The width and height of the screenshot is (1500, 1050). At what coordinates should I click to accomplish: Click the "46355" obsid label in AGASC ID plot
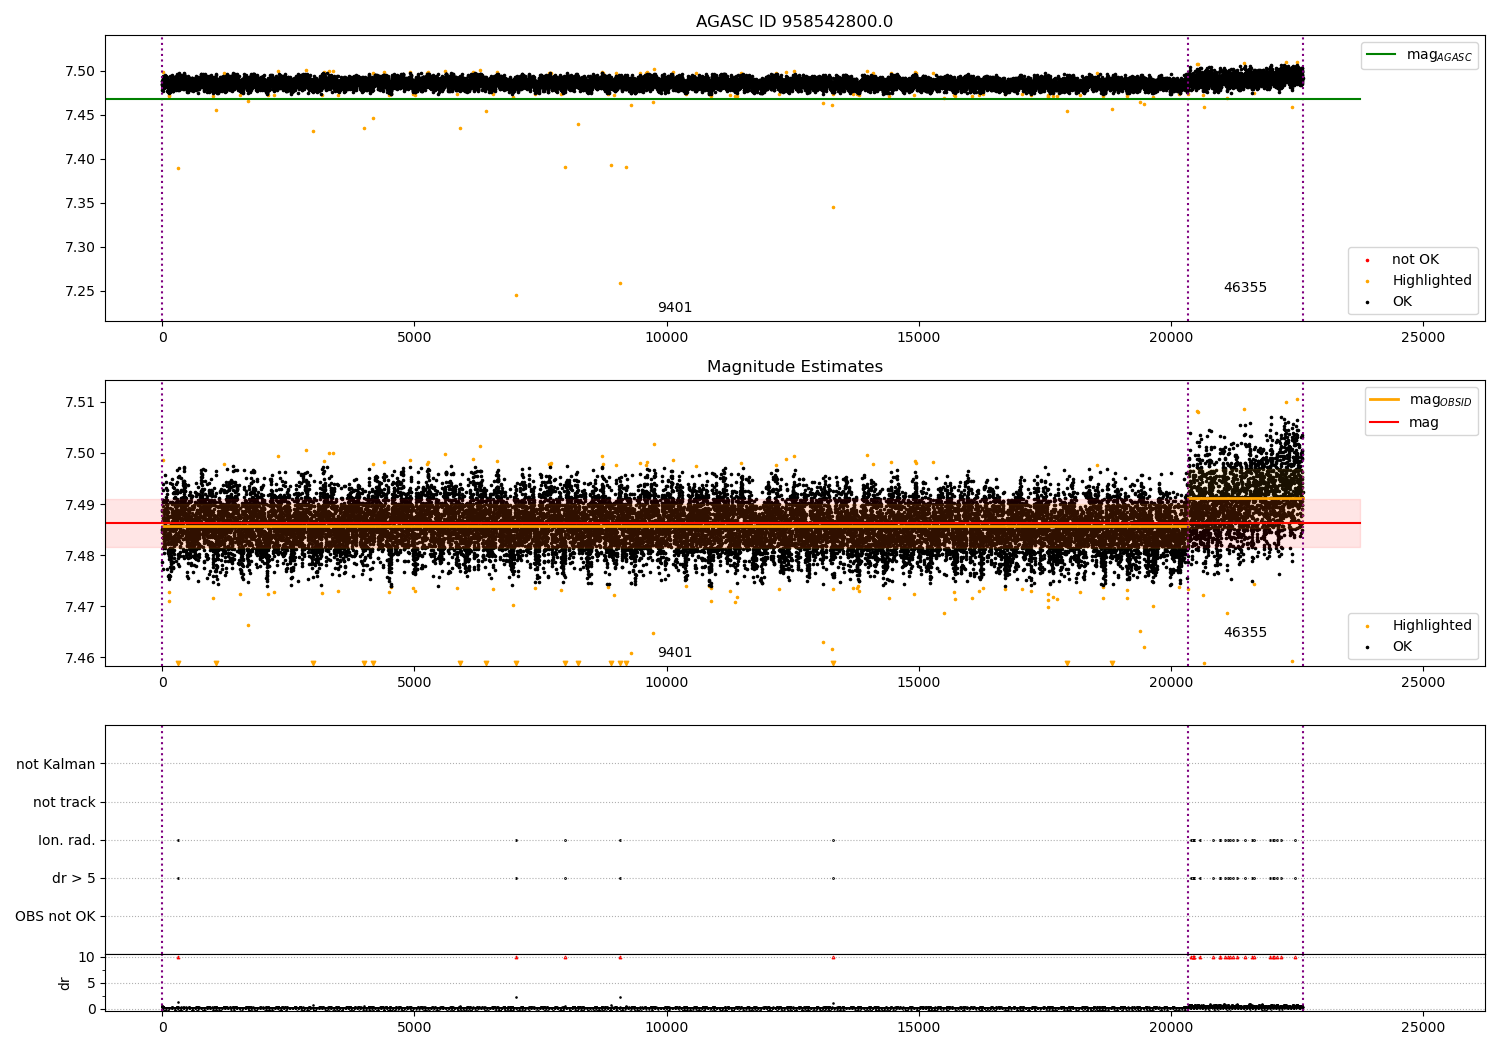coord(1245,288)
